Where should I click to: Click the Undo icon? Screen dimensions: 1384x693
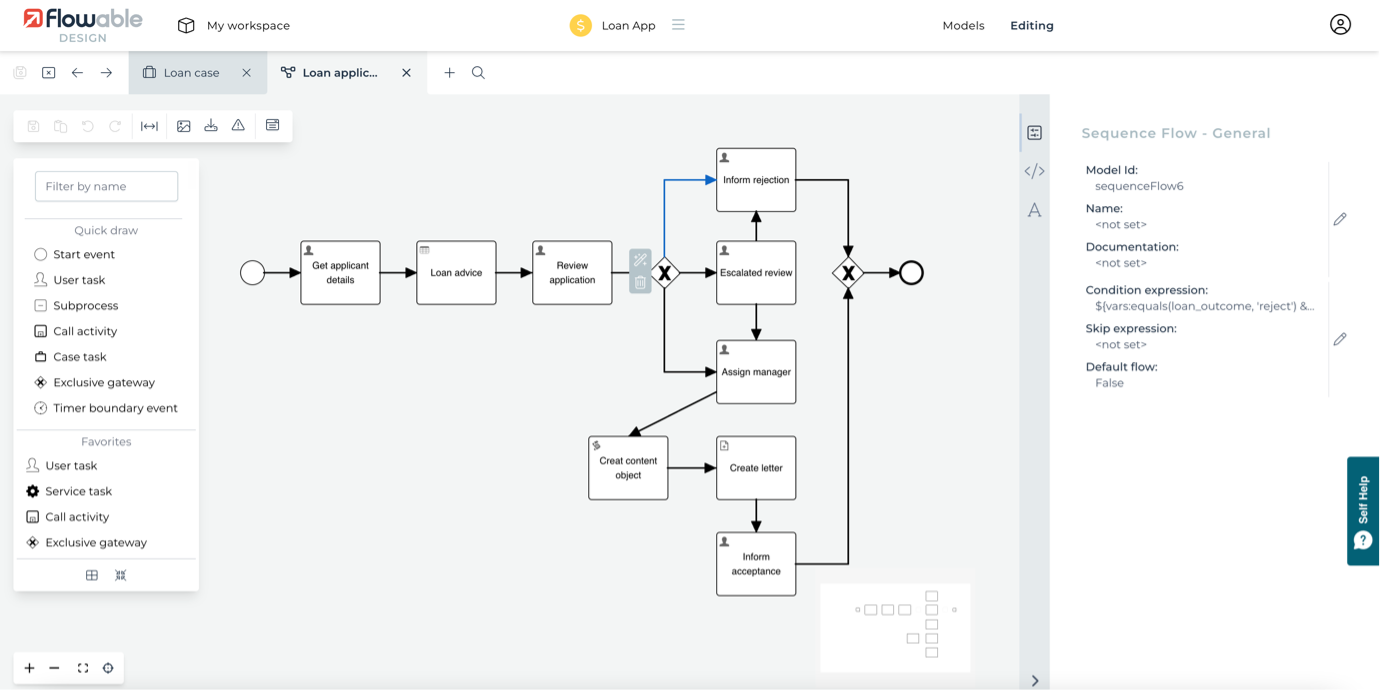[x=88, y=125]
